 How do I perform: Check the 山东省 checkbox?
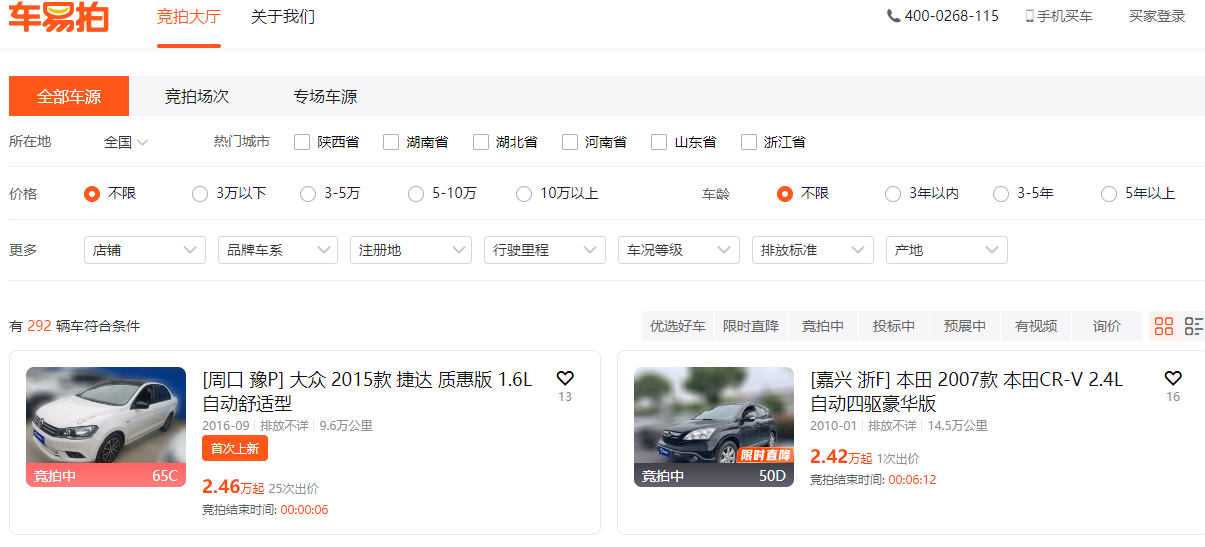(x=659, y=142)
